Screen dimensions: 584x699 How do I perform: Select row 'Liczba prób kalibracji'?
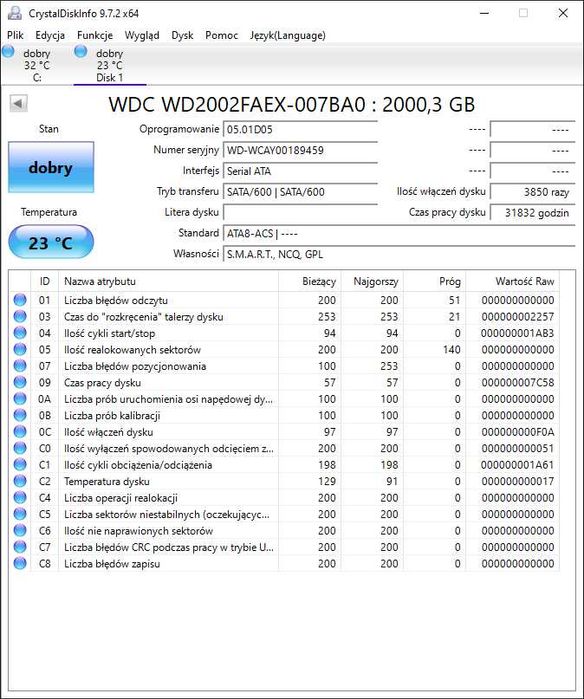coord(284,415)
